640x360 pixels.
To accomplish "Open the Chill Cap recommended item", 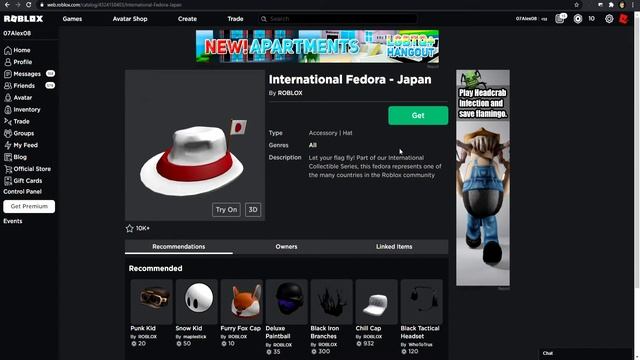I will [x=376, y=313].
